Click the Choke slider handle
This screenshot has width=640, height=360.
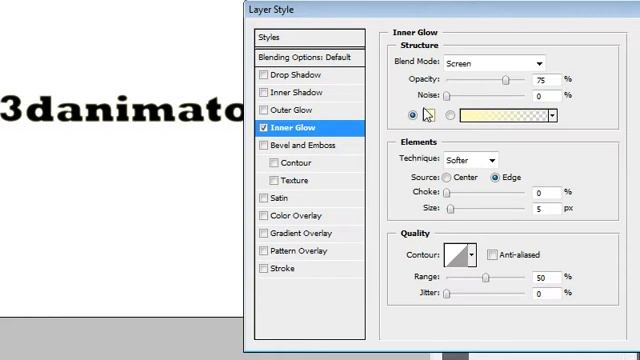coord(447,193)
